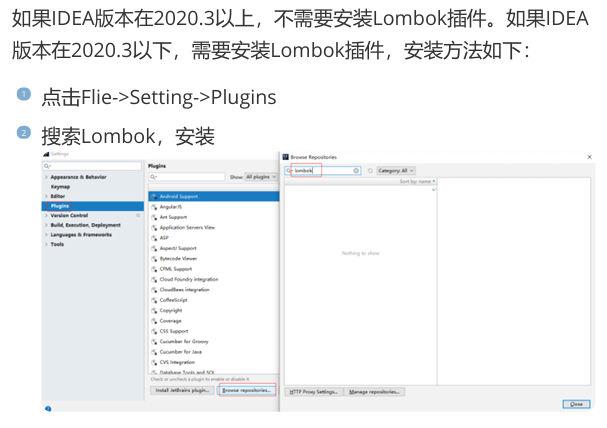
Task: Select the CSS Support row
Action: click(214, 332)
